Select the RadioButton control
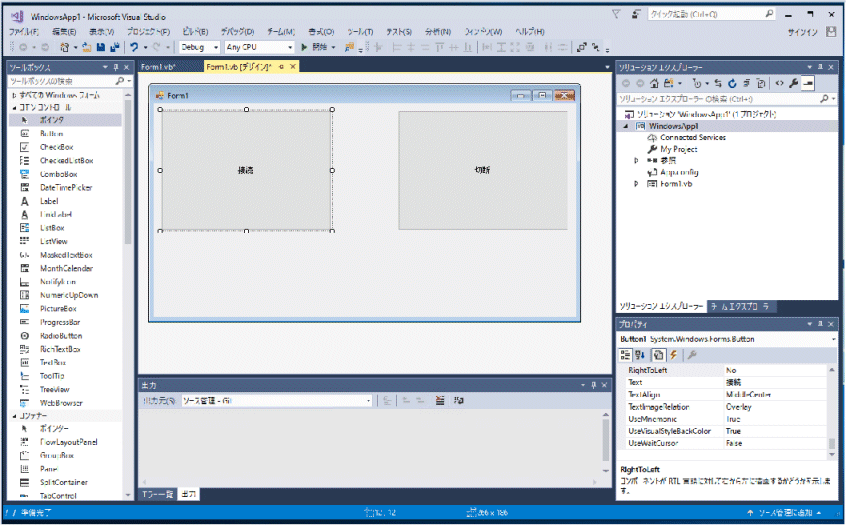This screenshot has height=525, width=846. (61, 336)
